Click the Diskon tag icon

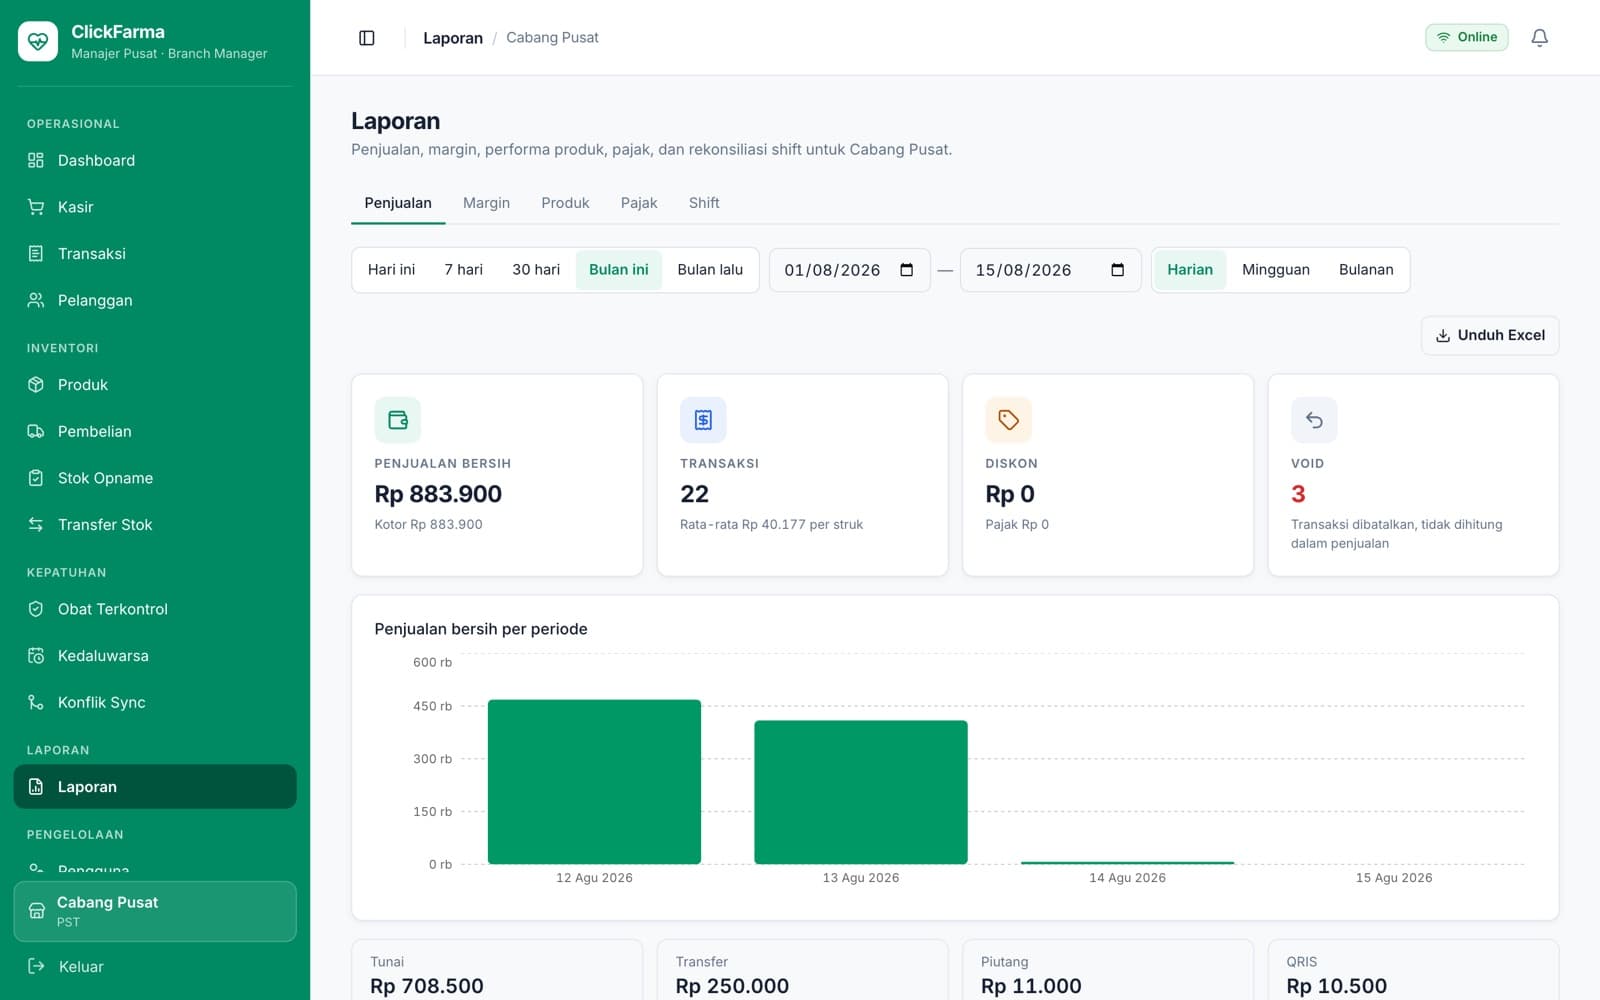pos(1009,420)
